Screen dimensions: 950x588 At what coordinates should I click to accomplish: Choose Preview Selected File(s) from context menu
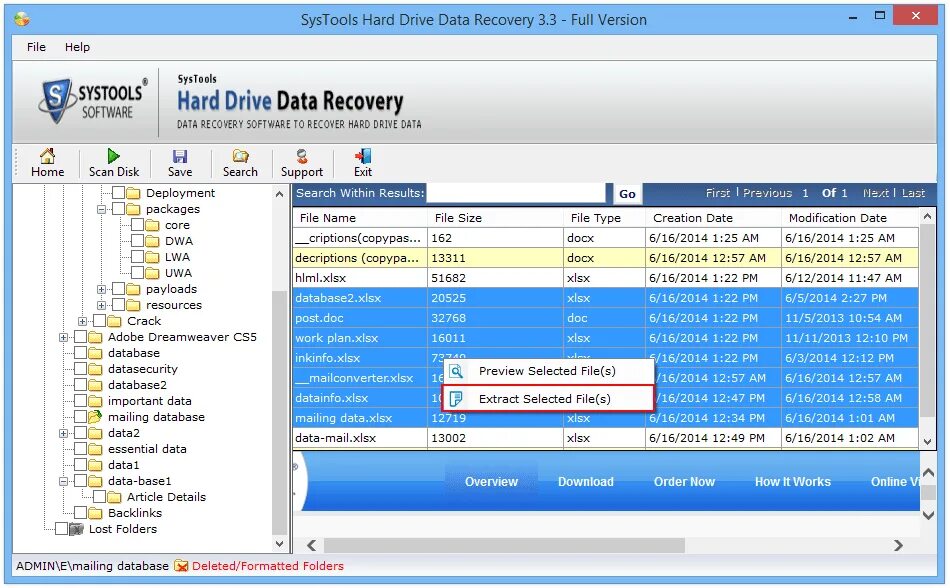[x=548, y=371]
